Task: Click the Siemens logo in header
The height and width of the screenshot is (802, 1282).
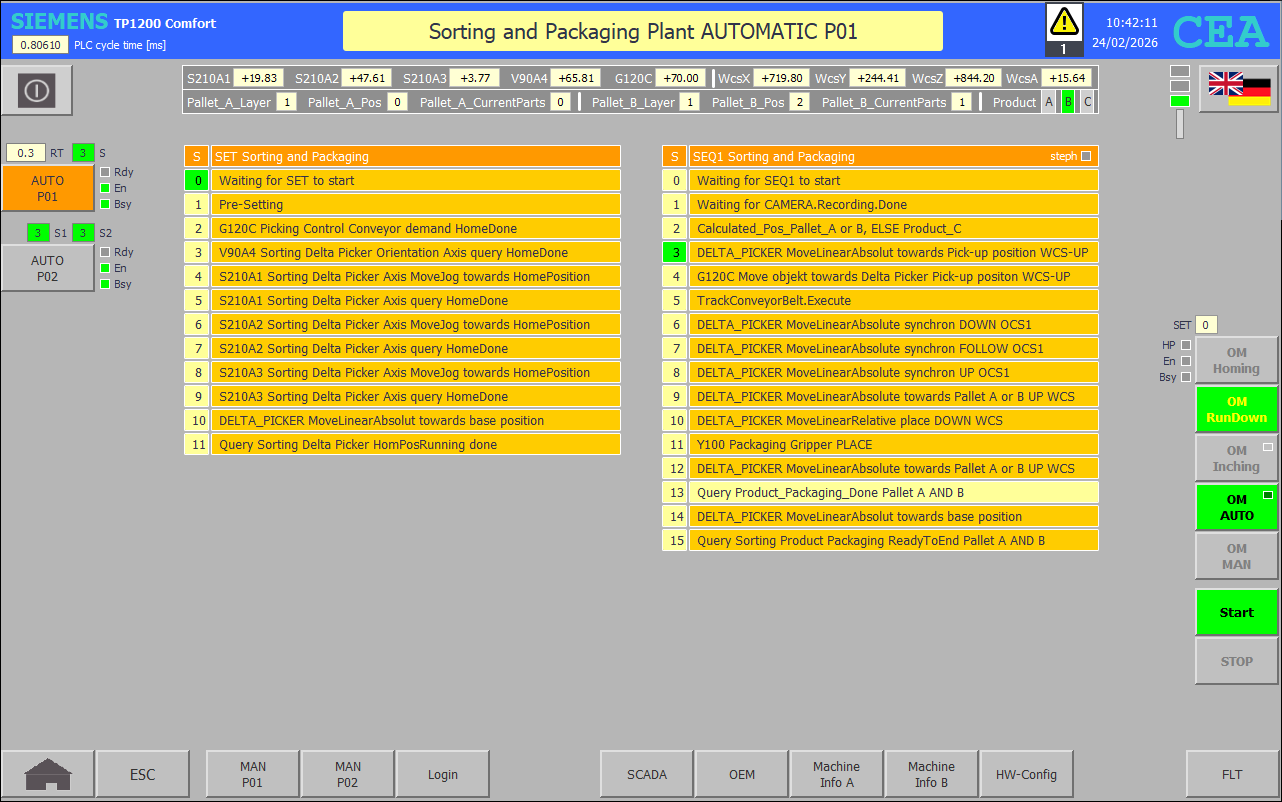Action: (59, 22)
